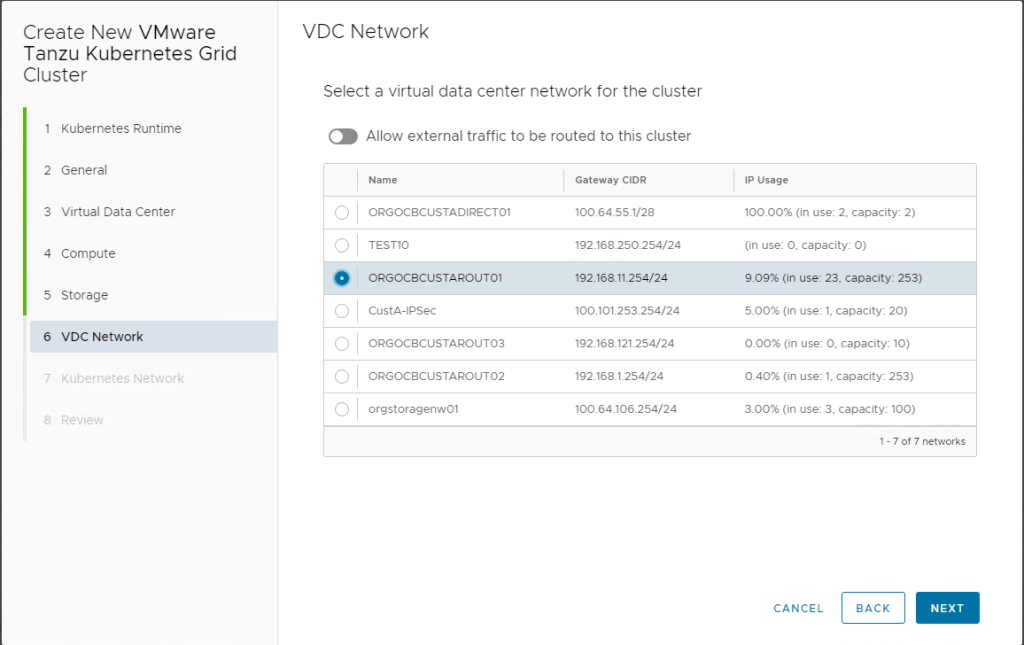Select the ORGOCBCUSTADIRECT01 network radio button

click(x=342, y=213)
